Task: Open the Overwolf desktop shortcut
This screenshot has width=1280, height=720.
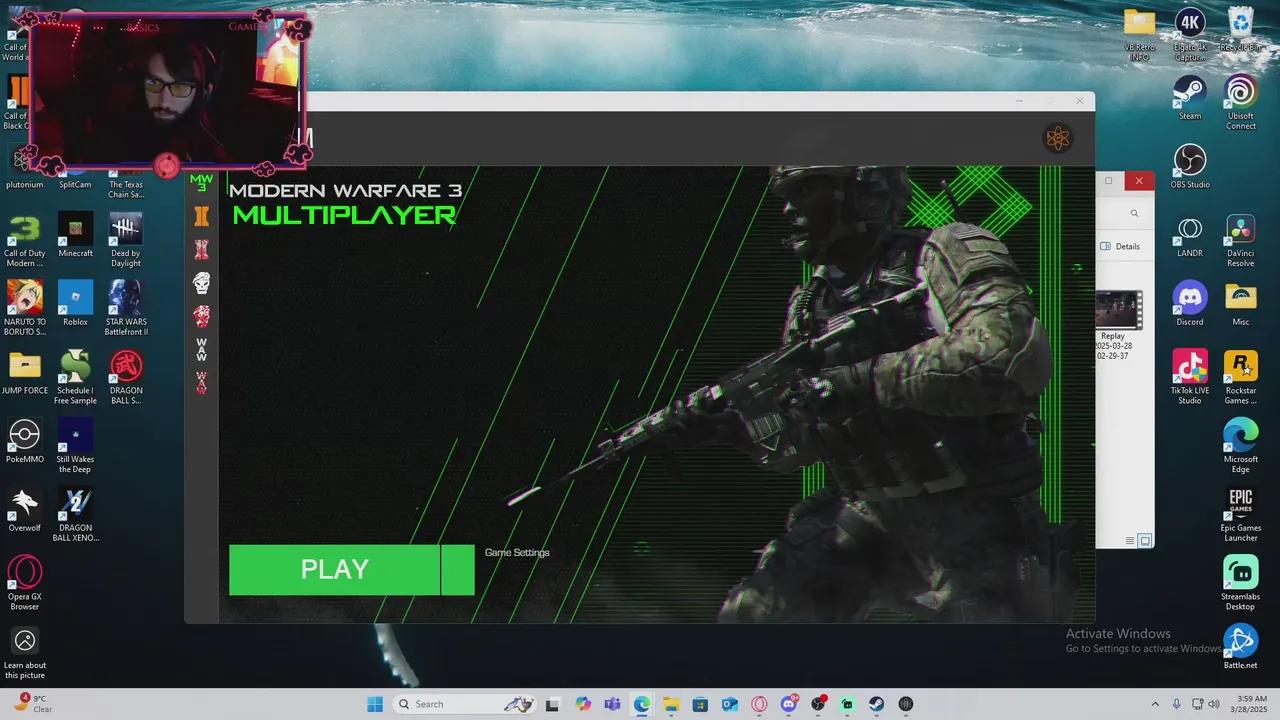Action: point(25,509)
